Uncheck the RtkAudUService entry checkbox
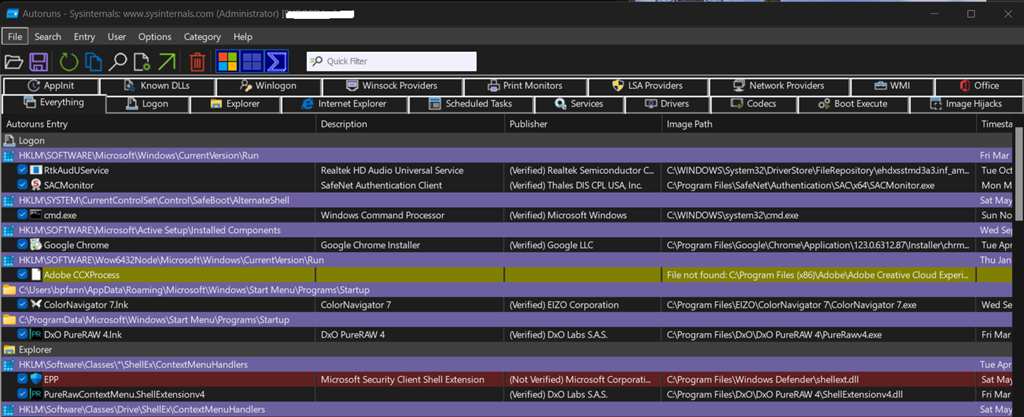Image resolution: width=1024 pixels, height=417 pixels. point(23,171)
